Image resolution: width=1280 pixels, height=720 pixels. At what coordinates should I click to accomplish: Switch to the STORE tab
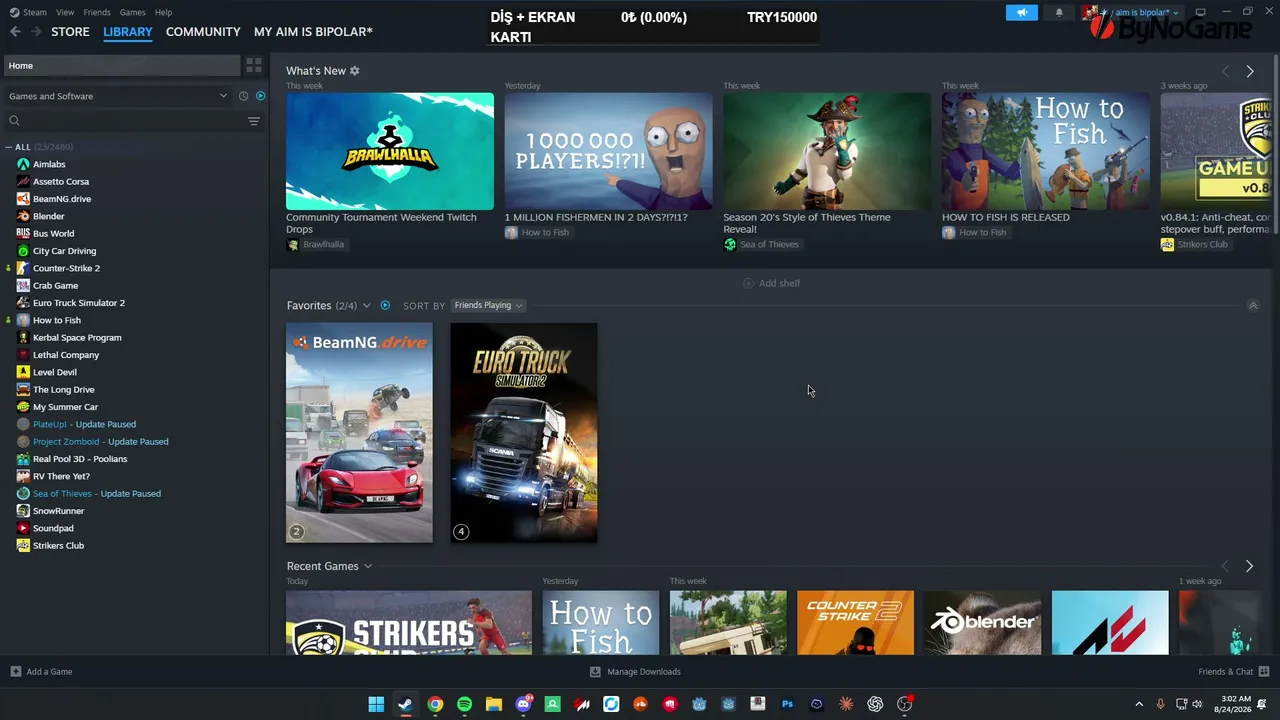(70, 32)
